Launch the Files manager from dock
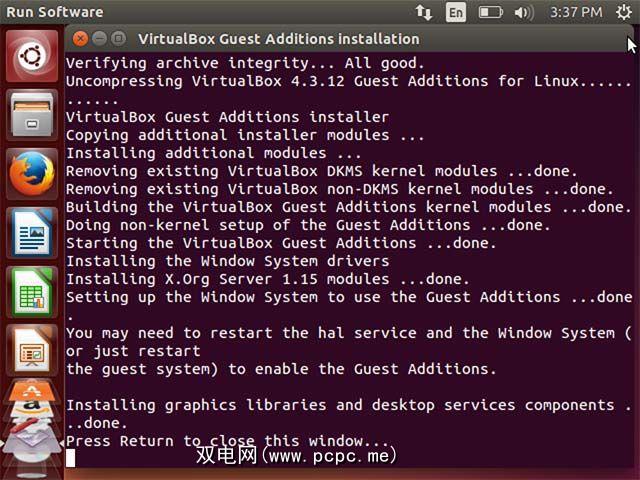 [x=32, y=115]
